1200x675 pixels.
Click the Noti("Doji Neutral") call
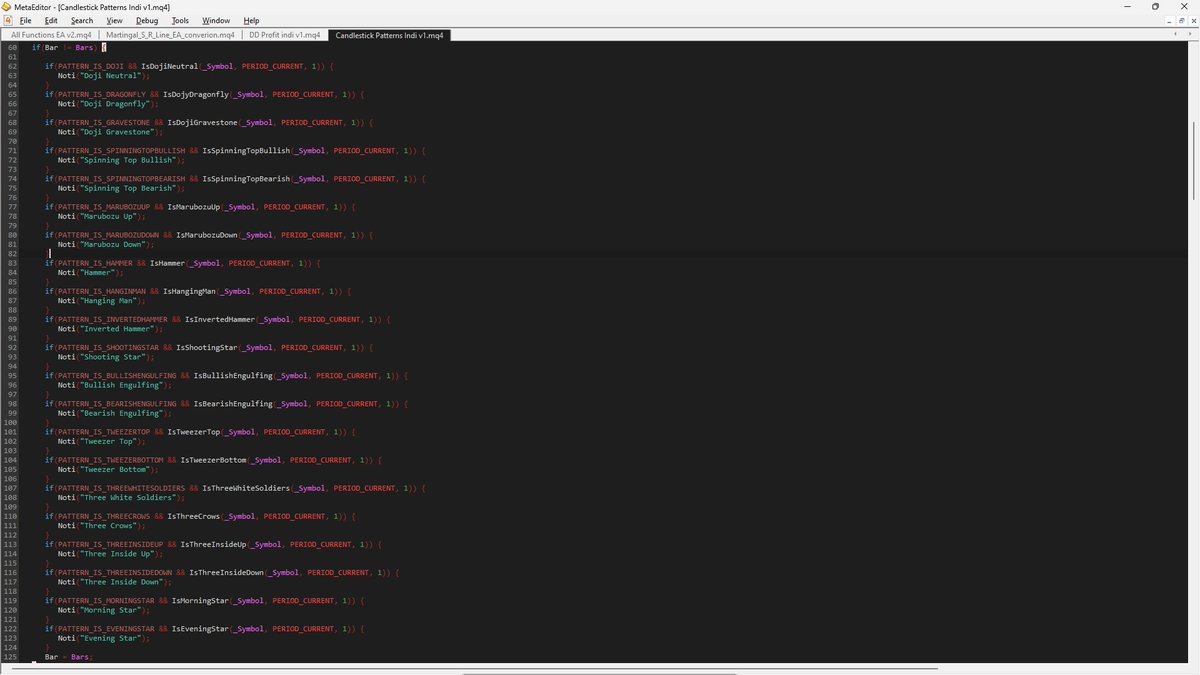pyautogui.click(x=102, y=76)
